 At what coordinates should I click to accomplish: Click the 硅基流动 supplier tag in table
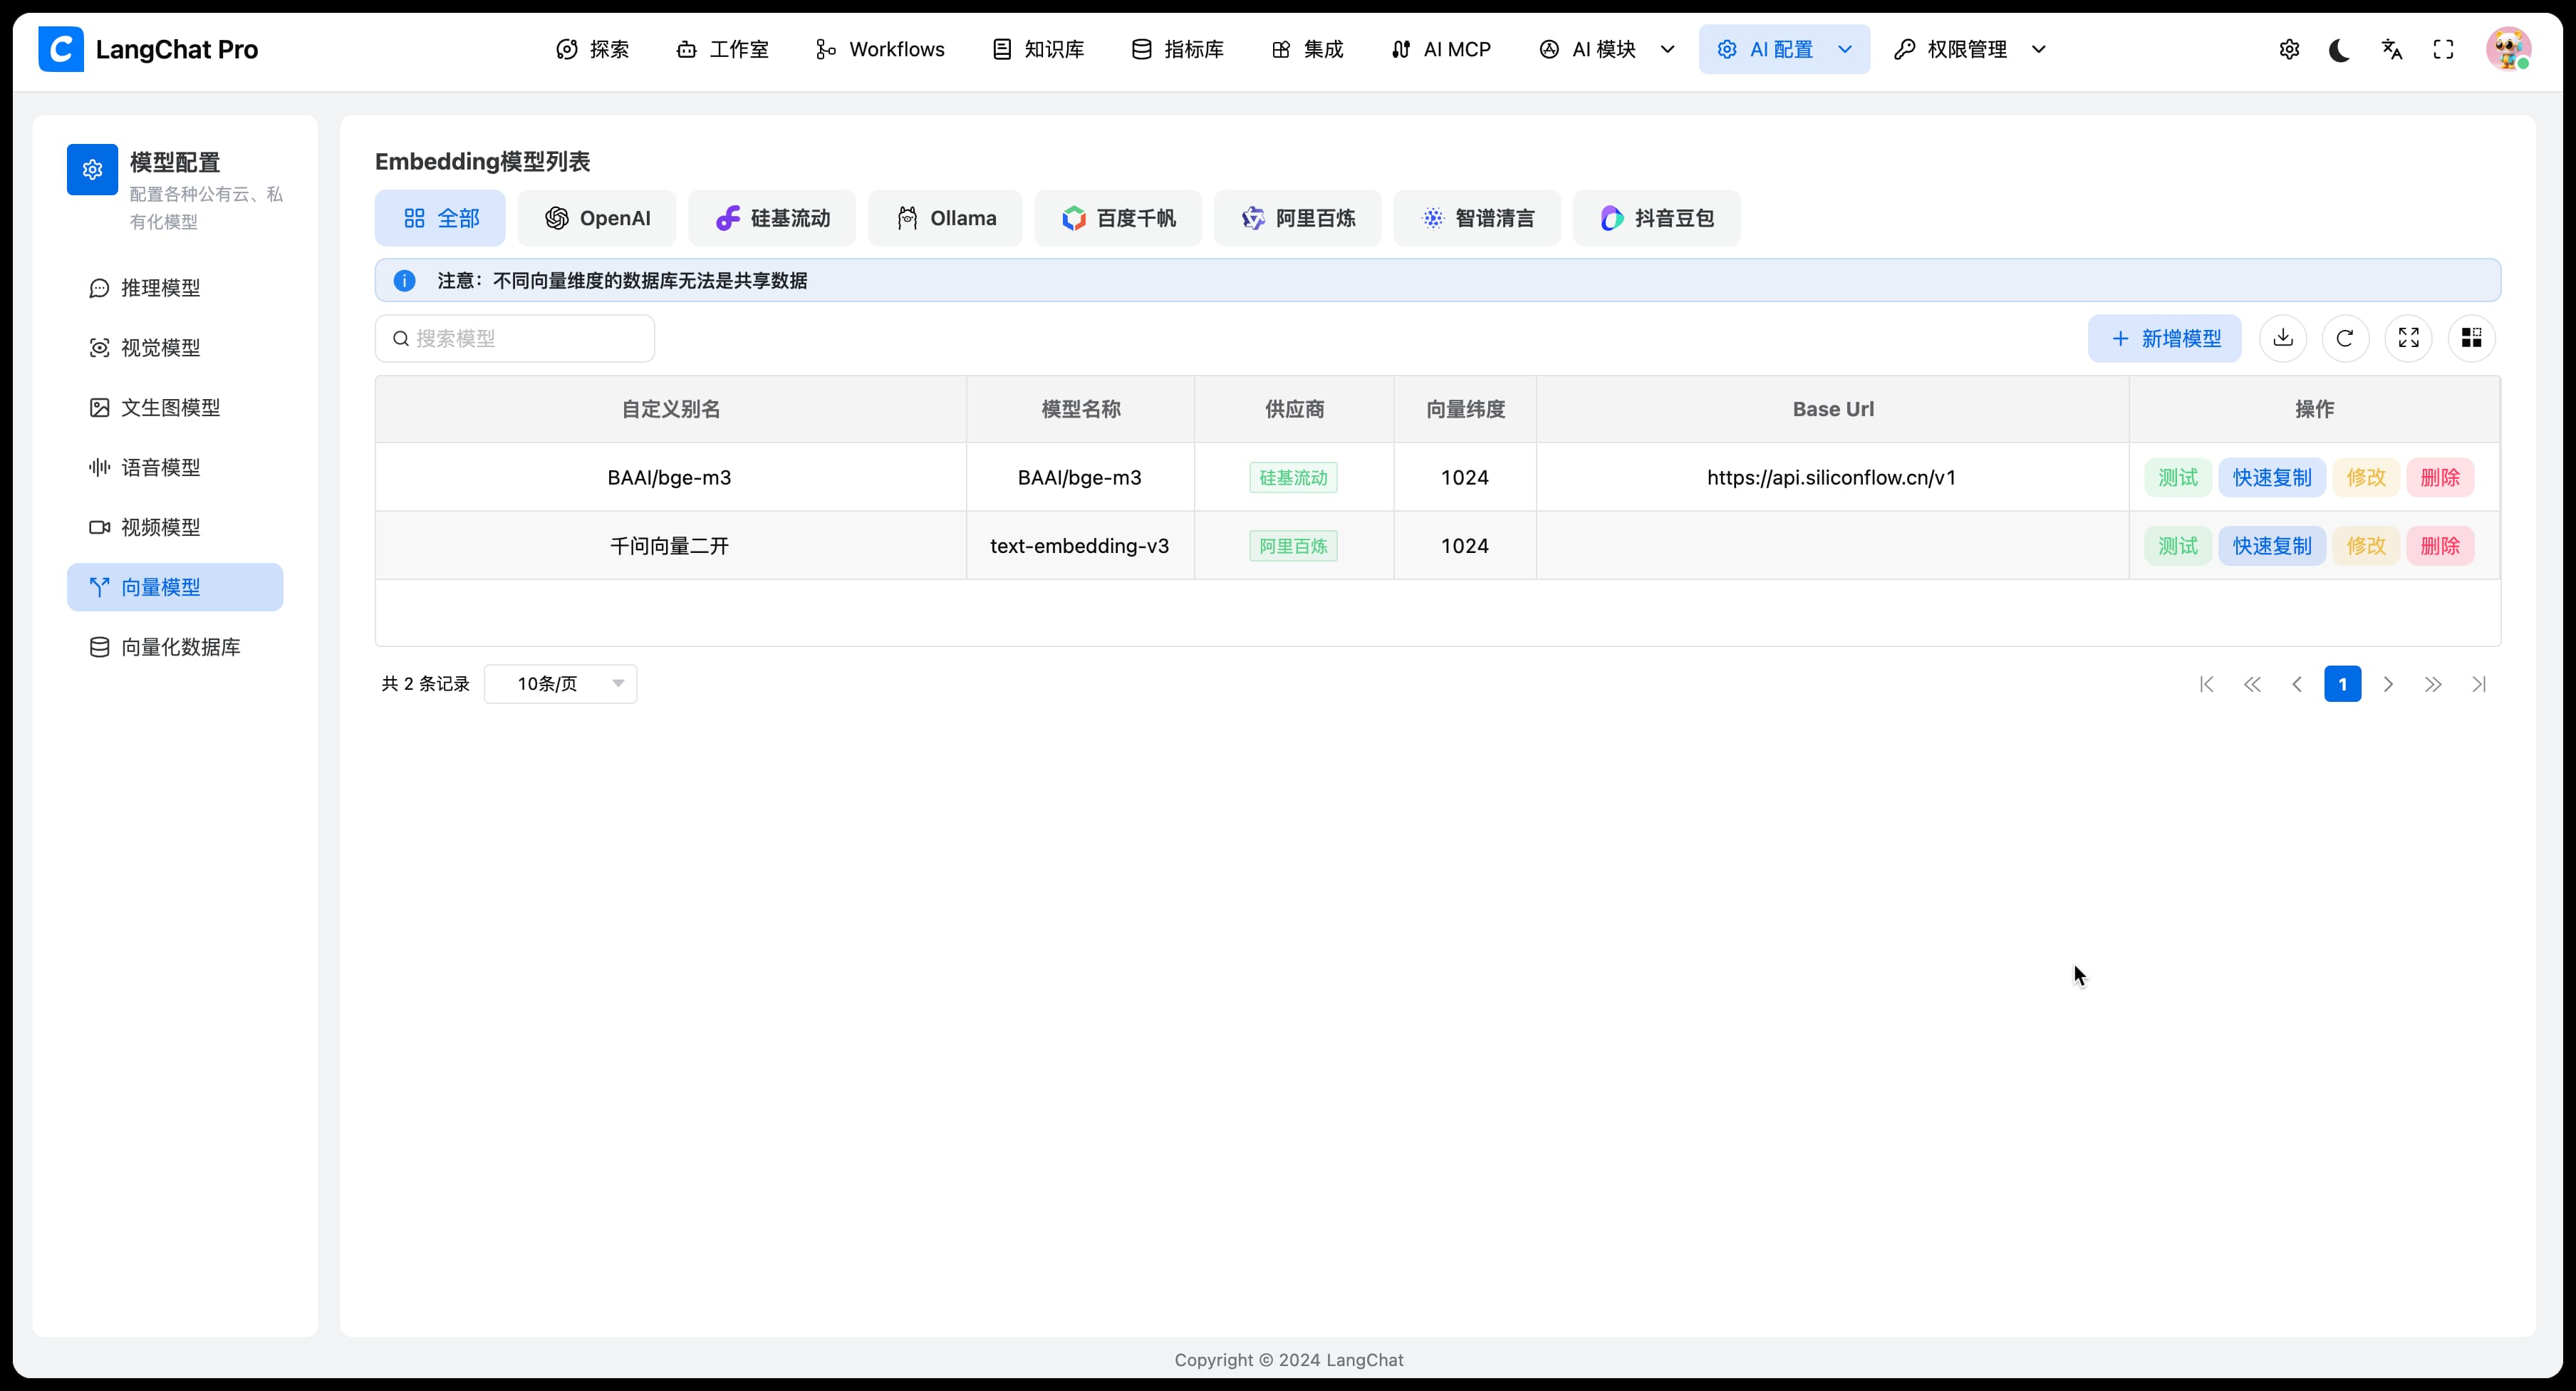(x=1293, y=478)
